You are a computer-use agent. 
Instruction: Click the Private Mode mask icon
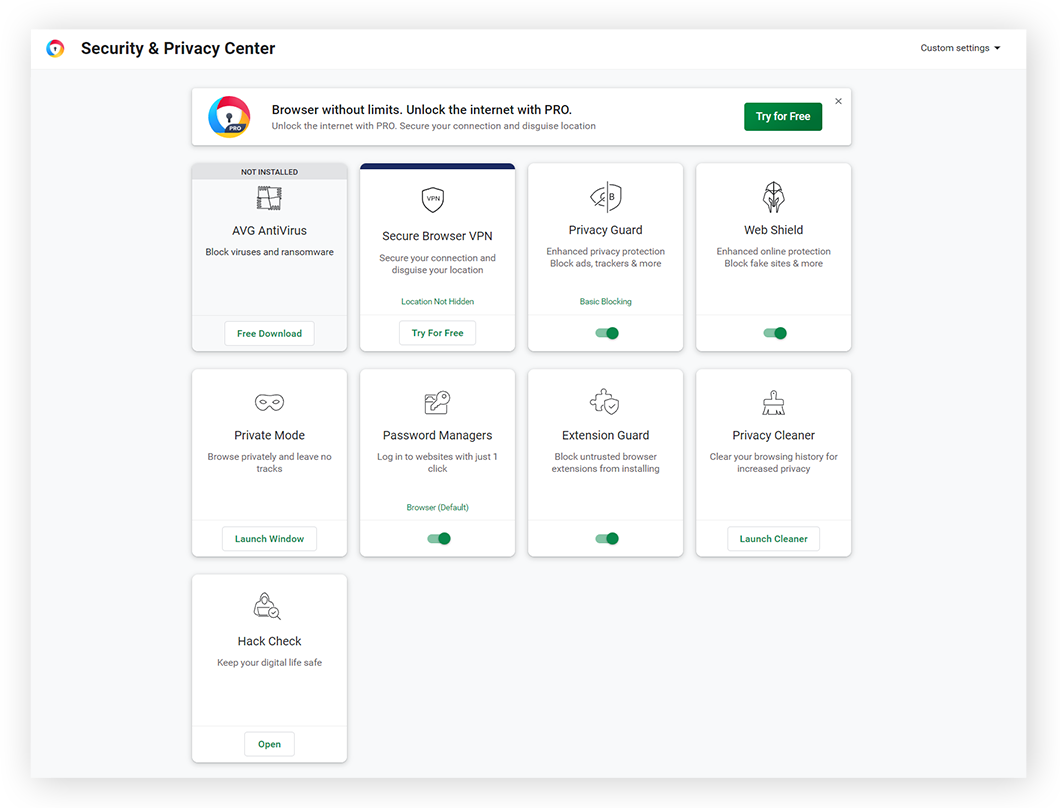[269, 402]
